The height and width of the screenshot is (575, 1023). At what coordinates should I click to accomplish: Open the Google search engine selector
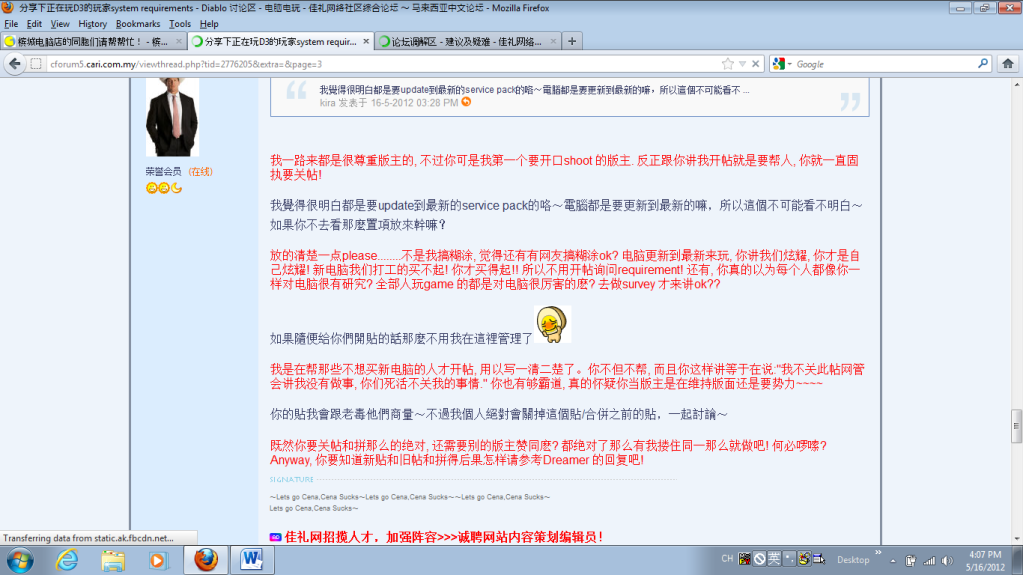point(782,64)
